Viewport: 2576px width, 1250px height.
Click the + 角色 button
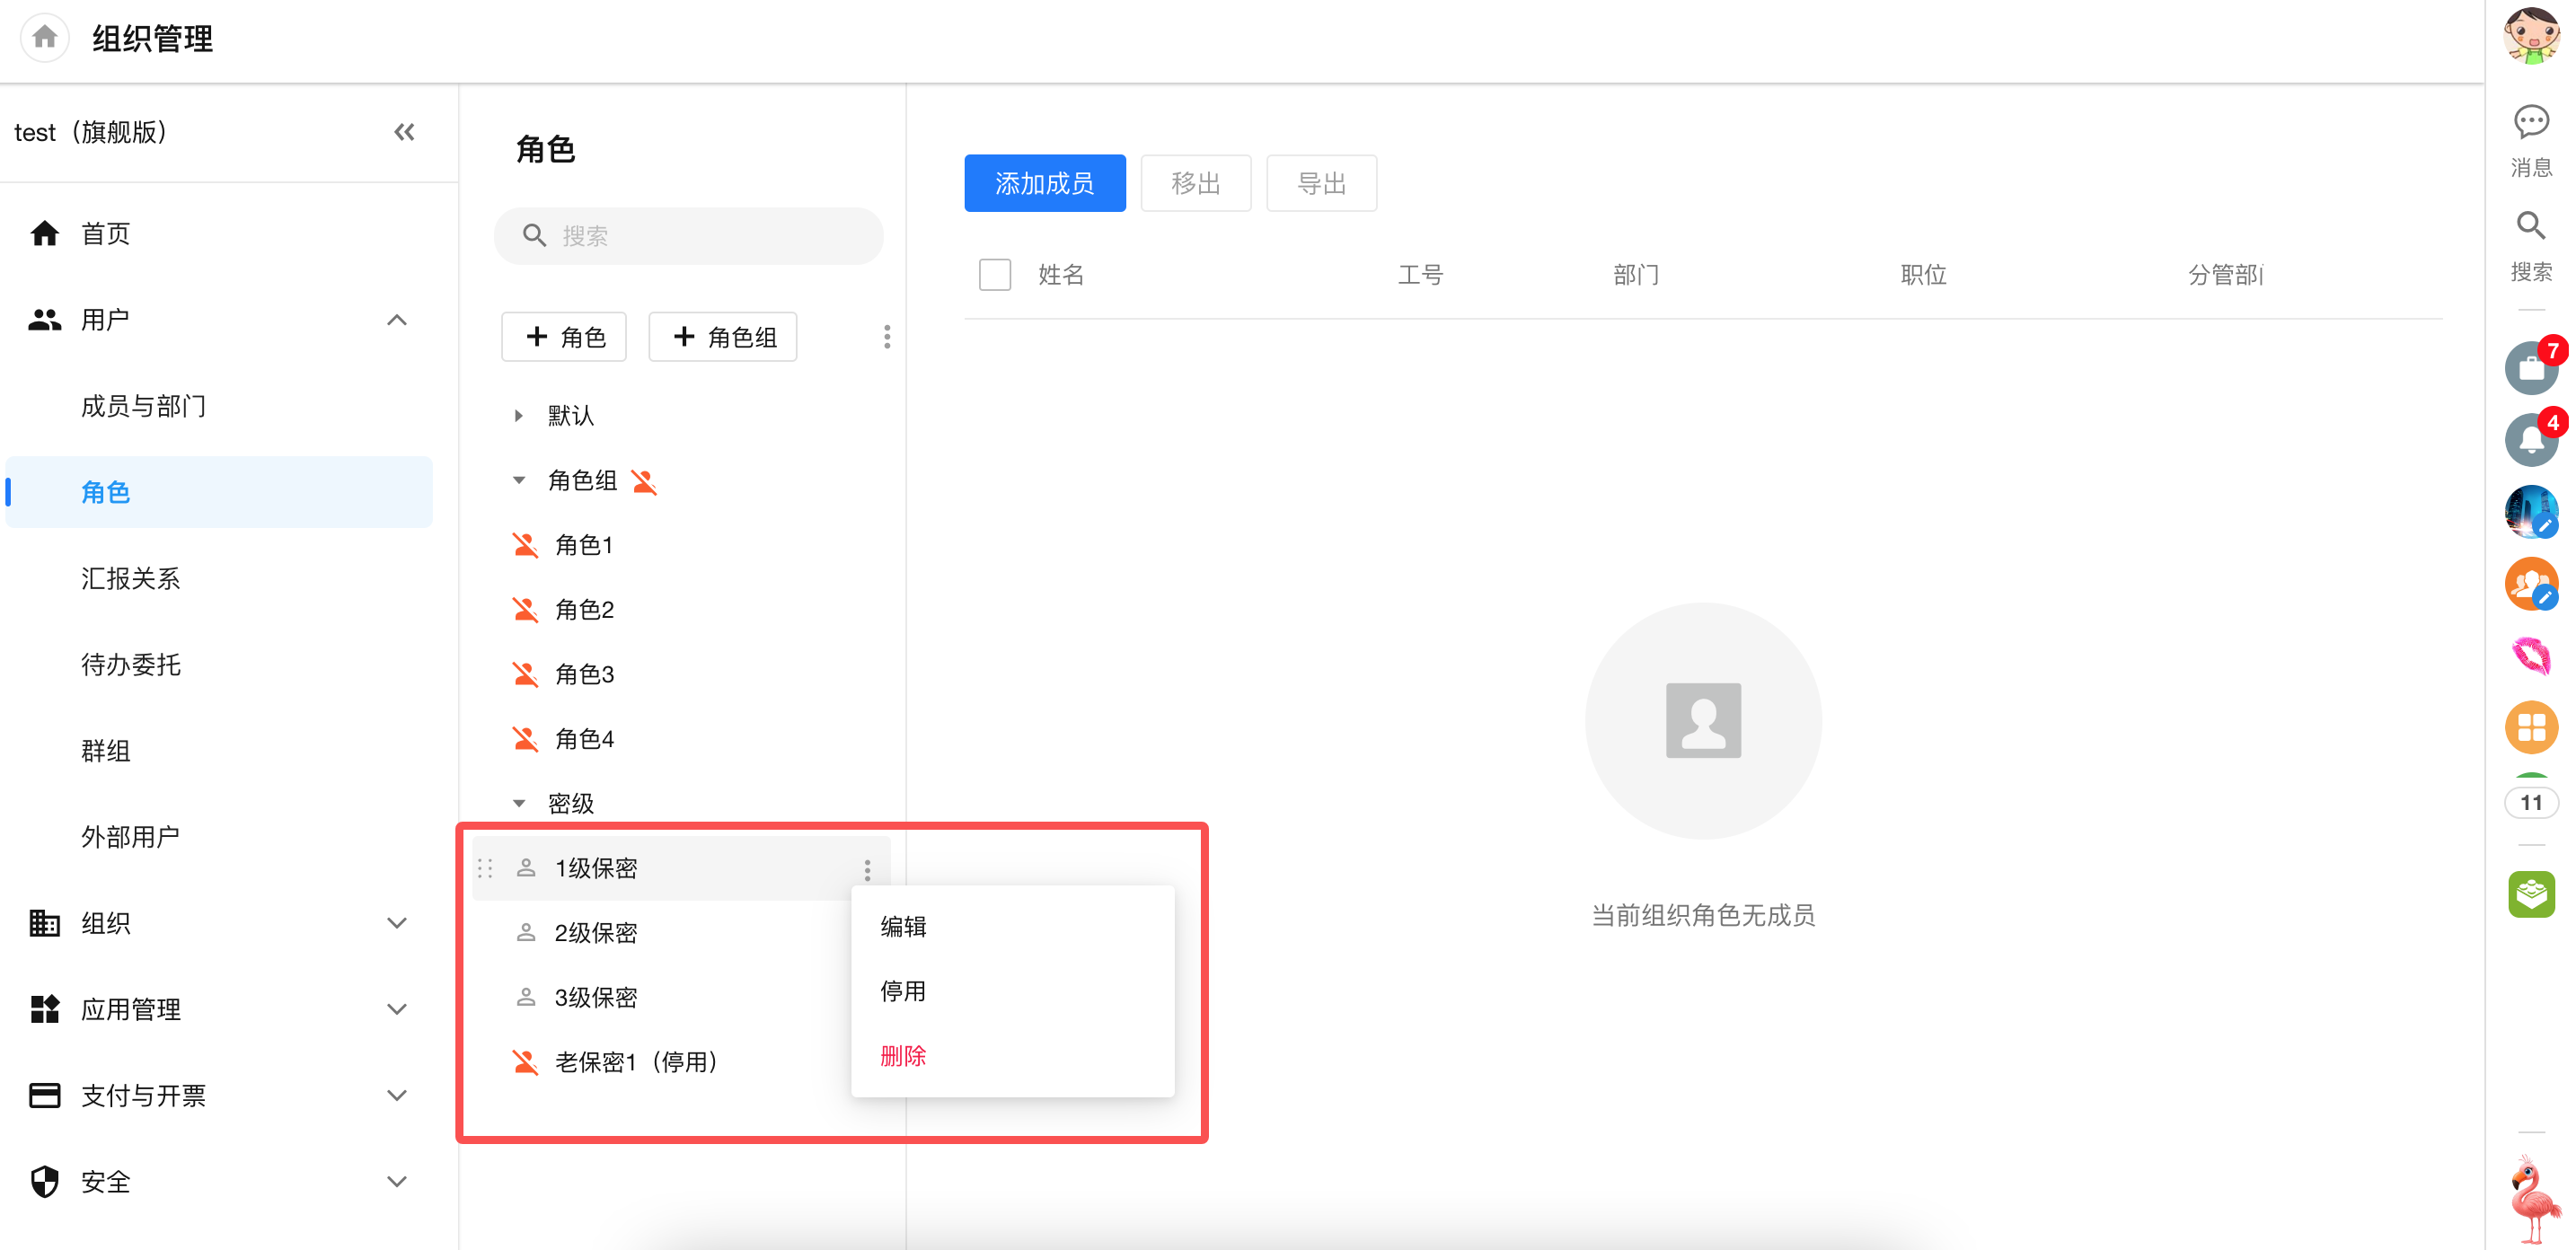564,337
